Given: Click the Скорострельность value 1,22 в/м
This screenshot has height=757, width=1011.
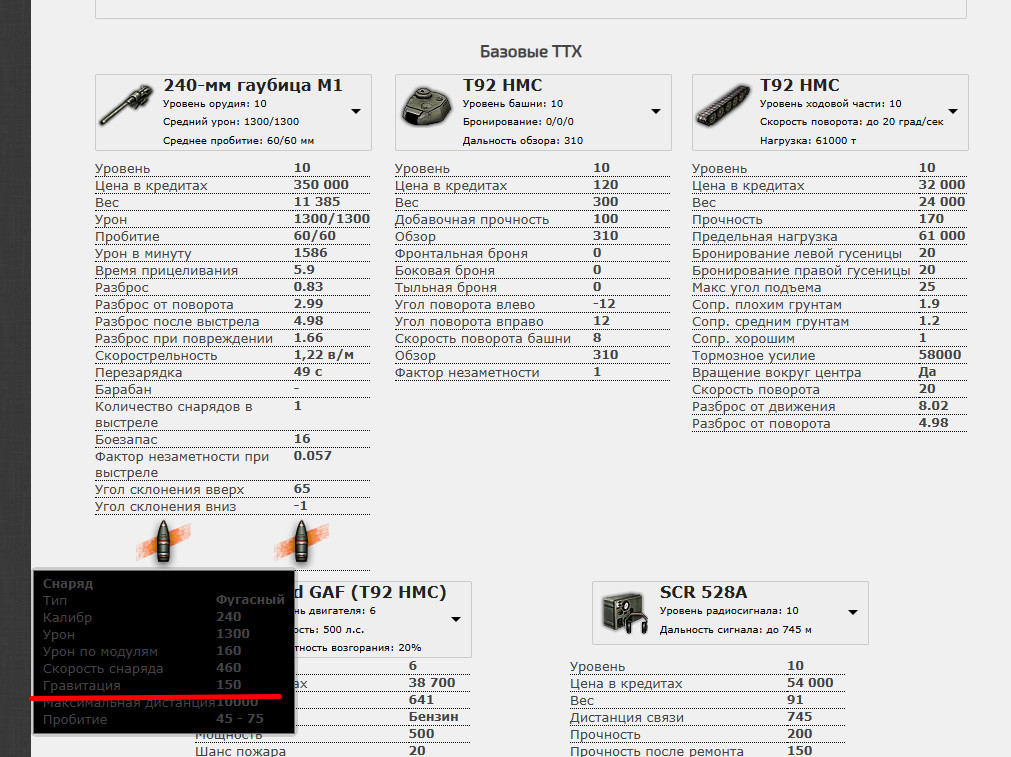Looking at the screenshot, I should pyautogui.click(x=324, y=355).
